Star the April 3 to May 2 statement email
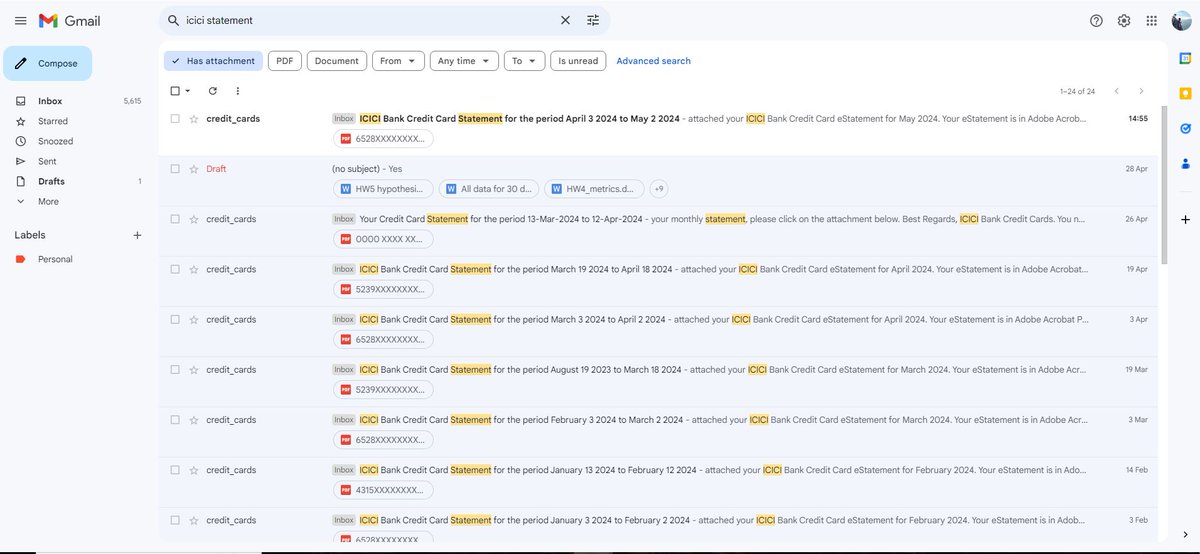Image resolution: width=1200 pixels, height=554 pixels. point(193,118)
